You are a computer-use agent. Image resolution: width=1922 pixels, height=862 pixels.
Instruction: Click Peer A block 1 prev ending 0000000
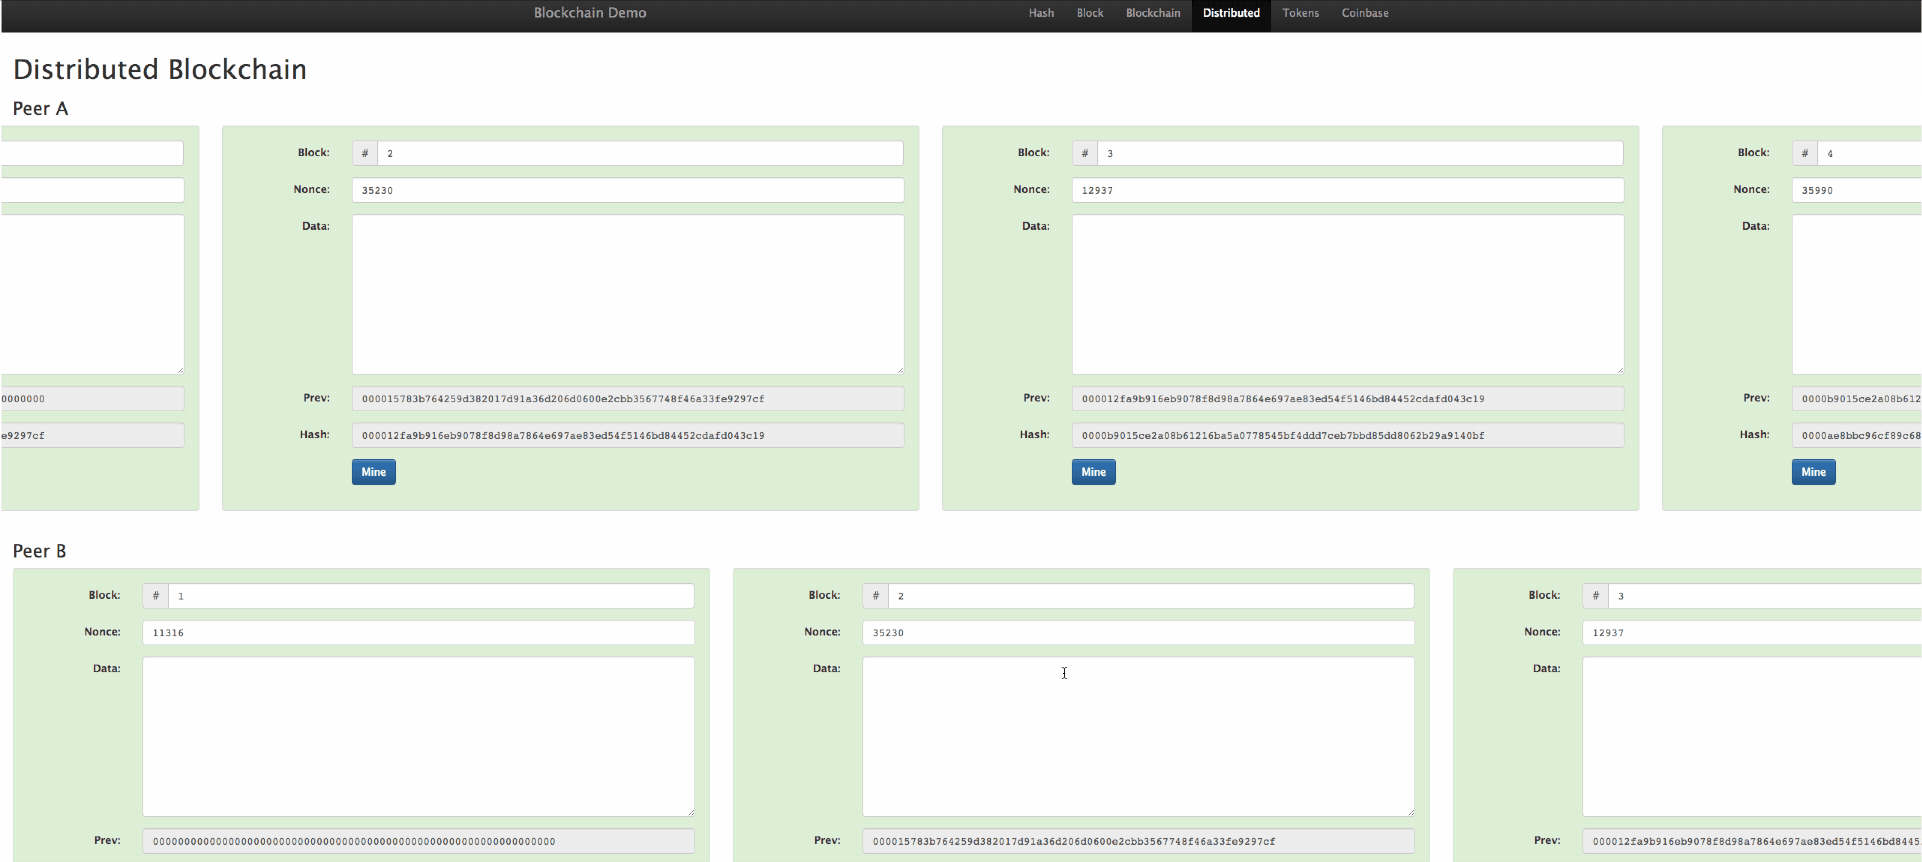click(92, 398)
